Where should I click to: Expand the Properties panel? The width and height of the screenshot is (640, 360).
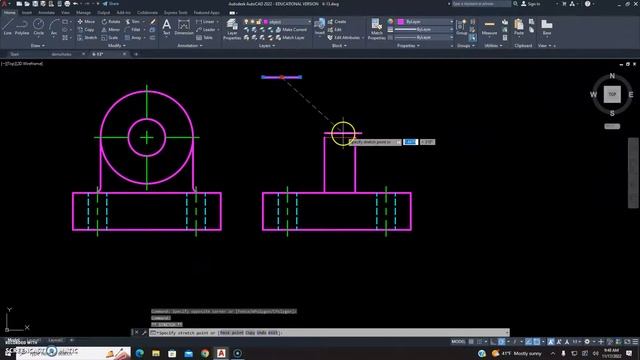tap(408, 46)
